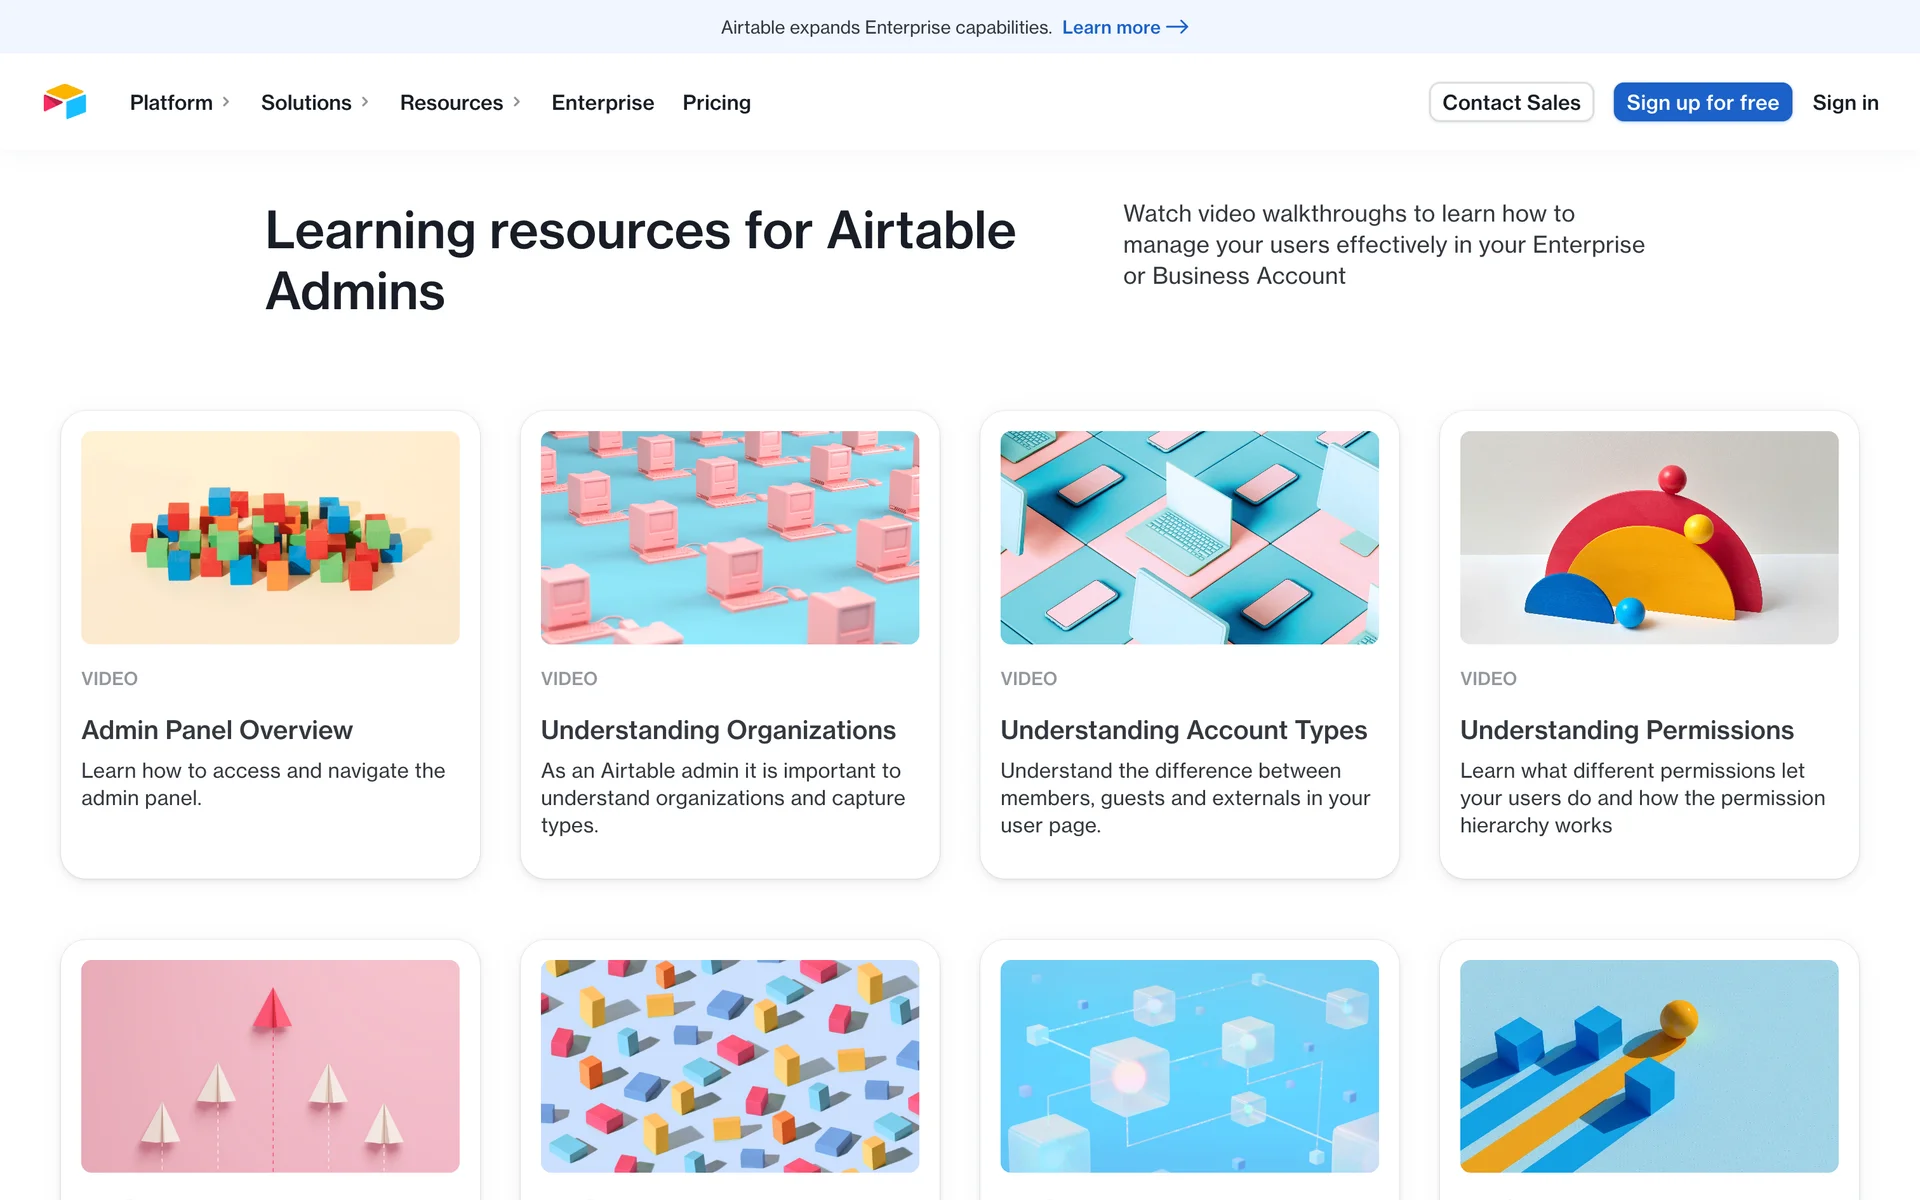The image size is (1920, 1200).
Task: Click the pink computers Organizations thumbnail
Action: (729, 537)
